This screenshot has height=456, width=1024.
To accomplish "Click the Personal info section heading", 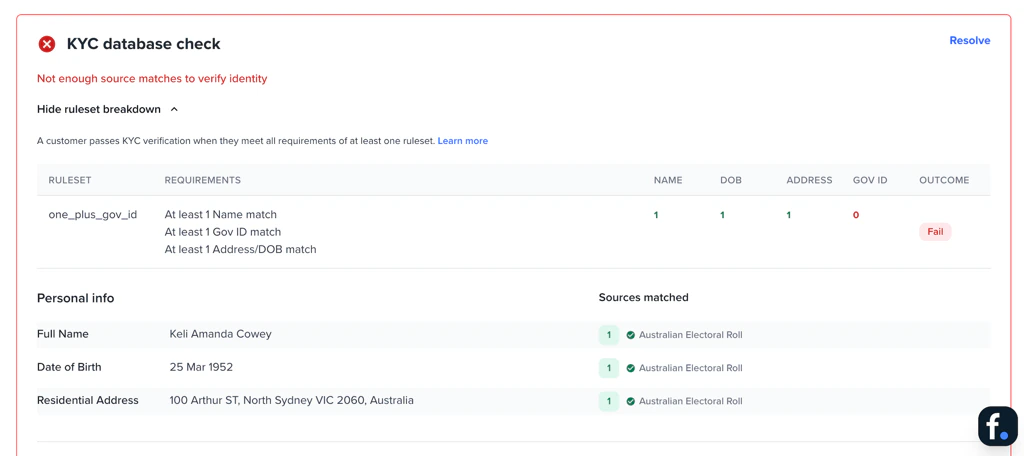I will [x=76, y=299].
